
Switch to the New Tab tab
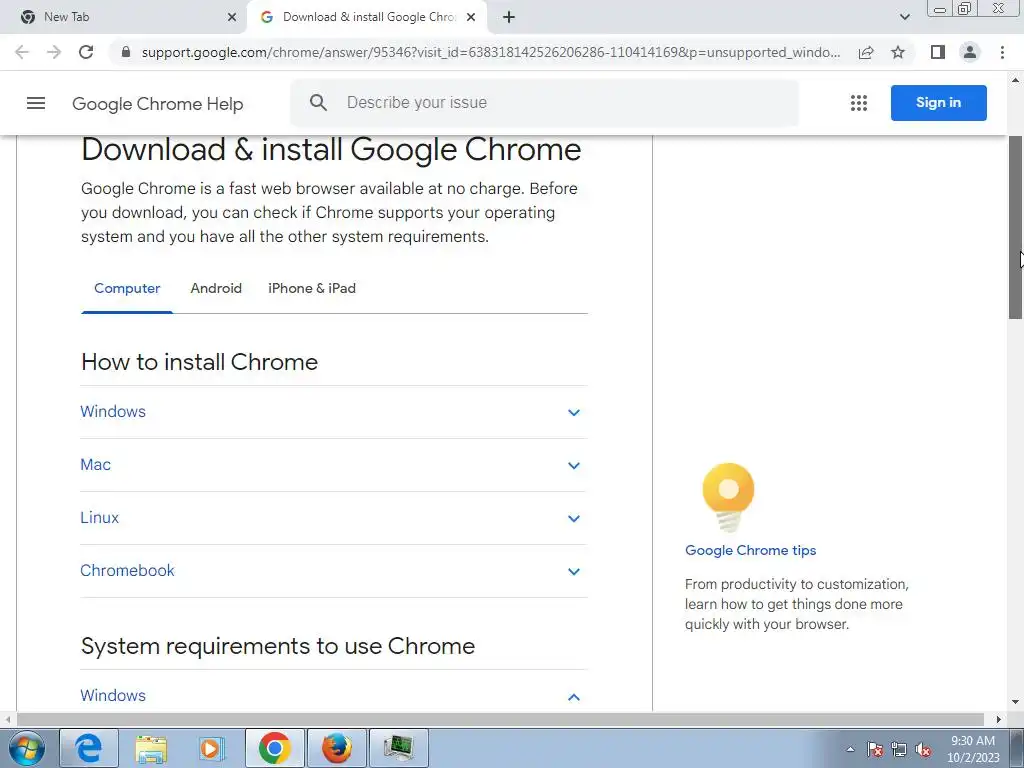(x=123, y=17)
